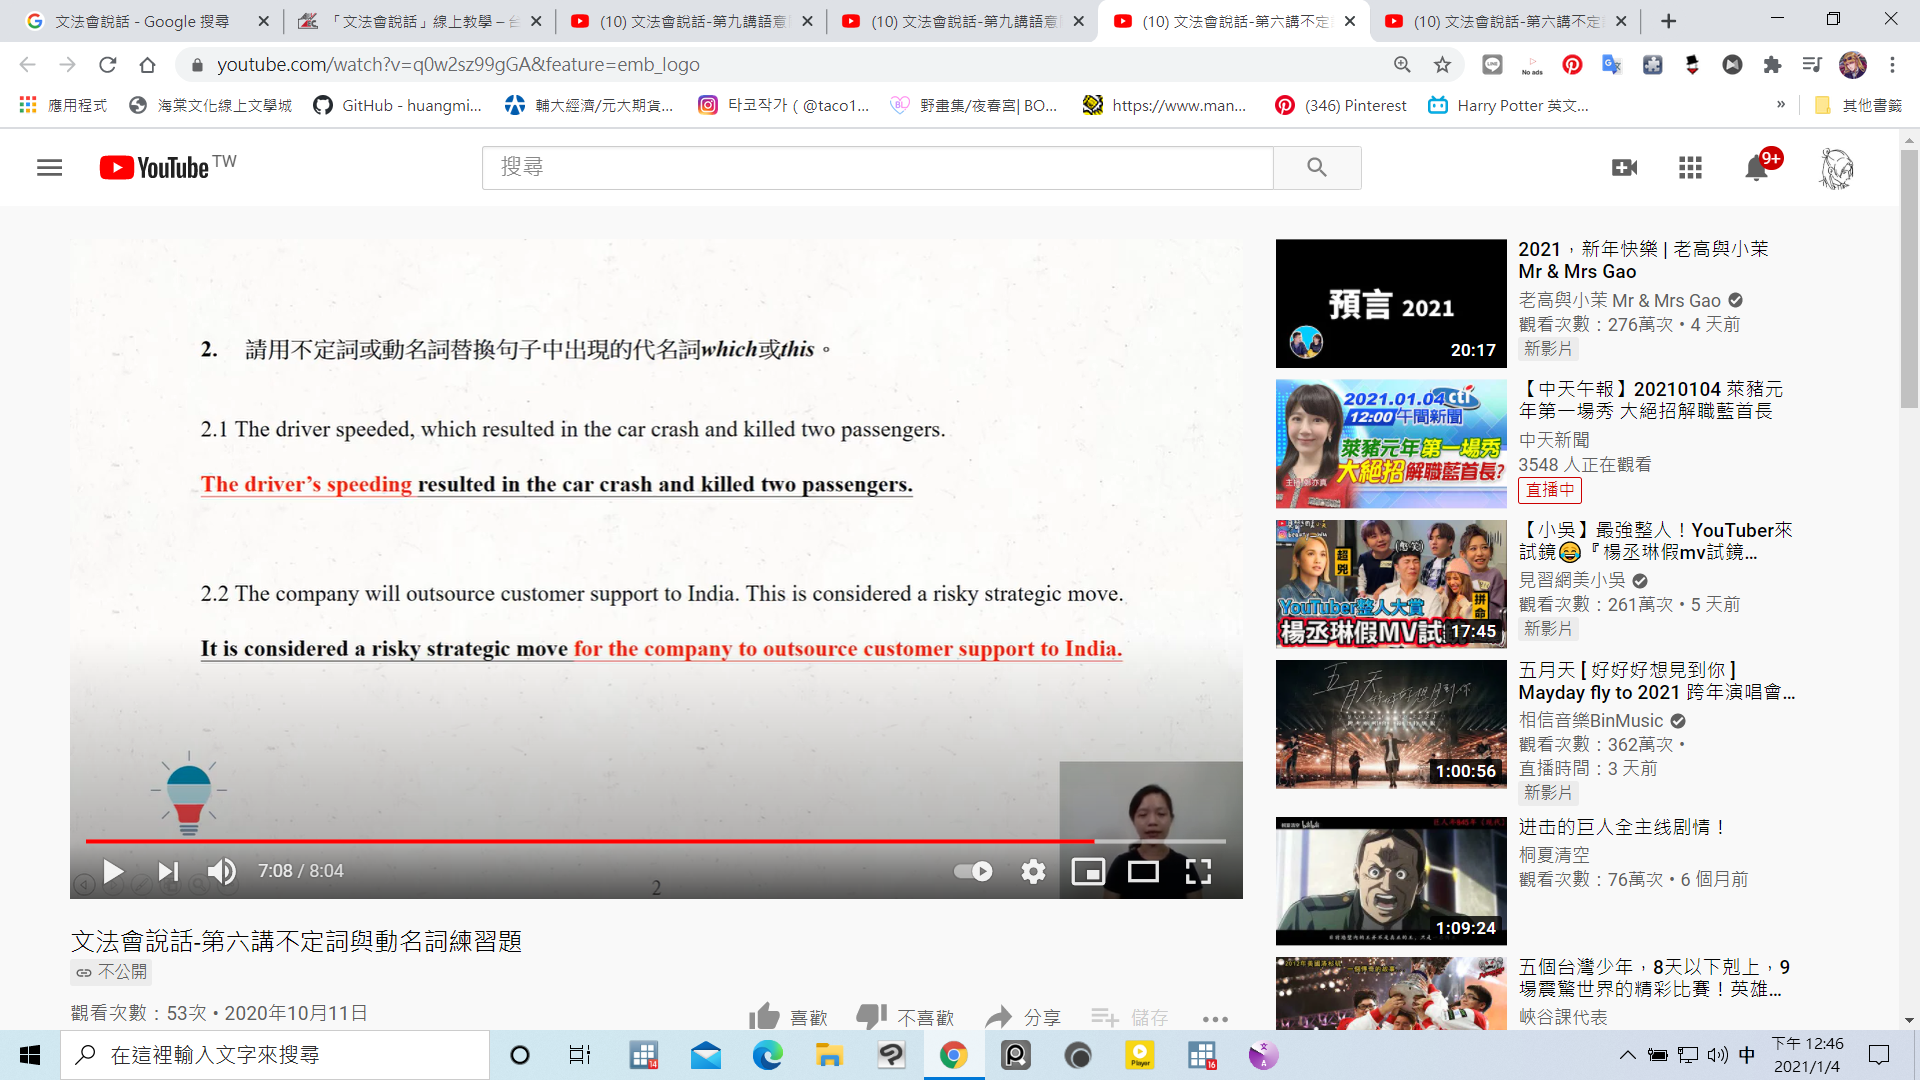Viewport: 1920px width, 1080px height.
Task: Open the GitHub - huangmi... bookmark
Action: click(397, 105)
